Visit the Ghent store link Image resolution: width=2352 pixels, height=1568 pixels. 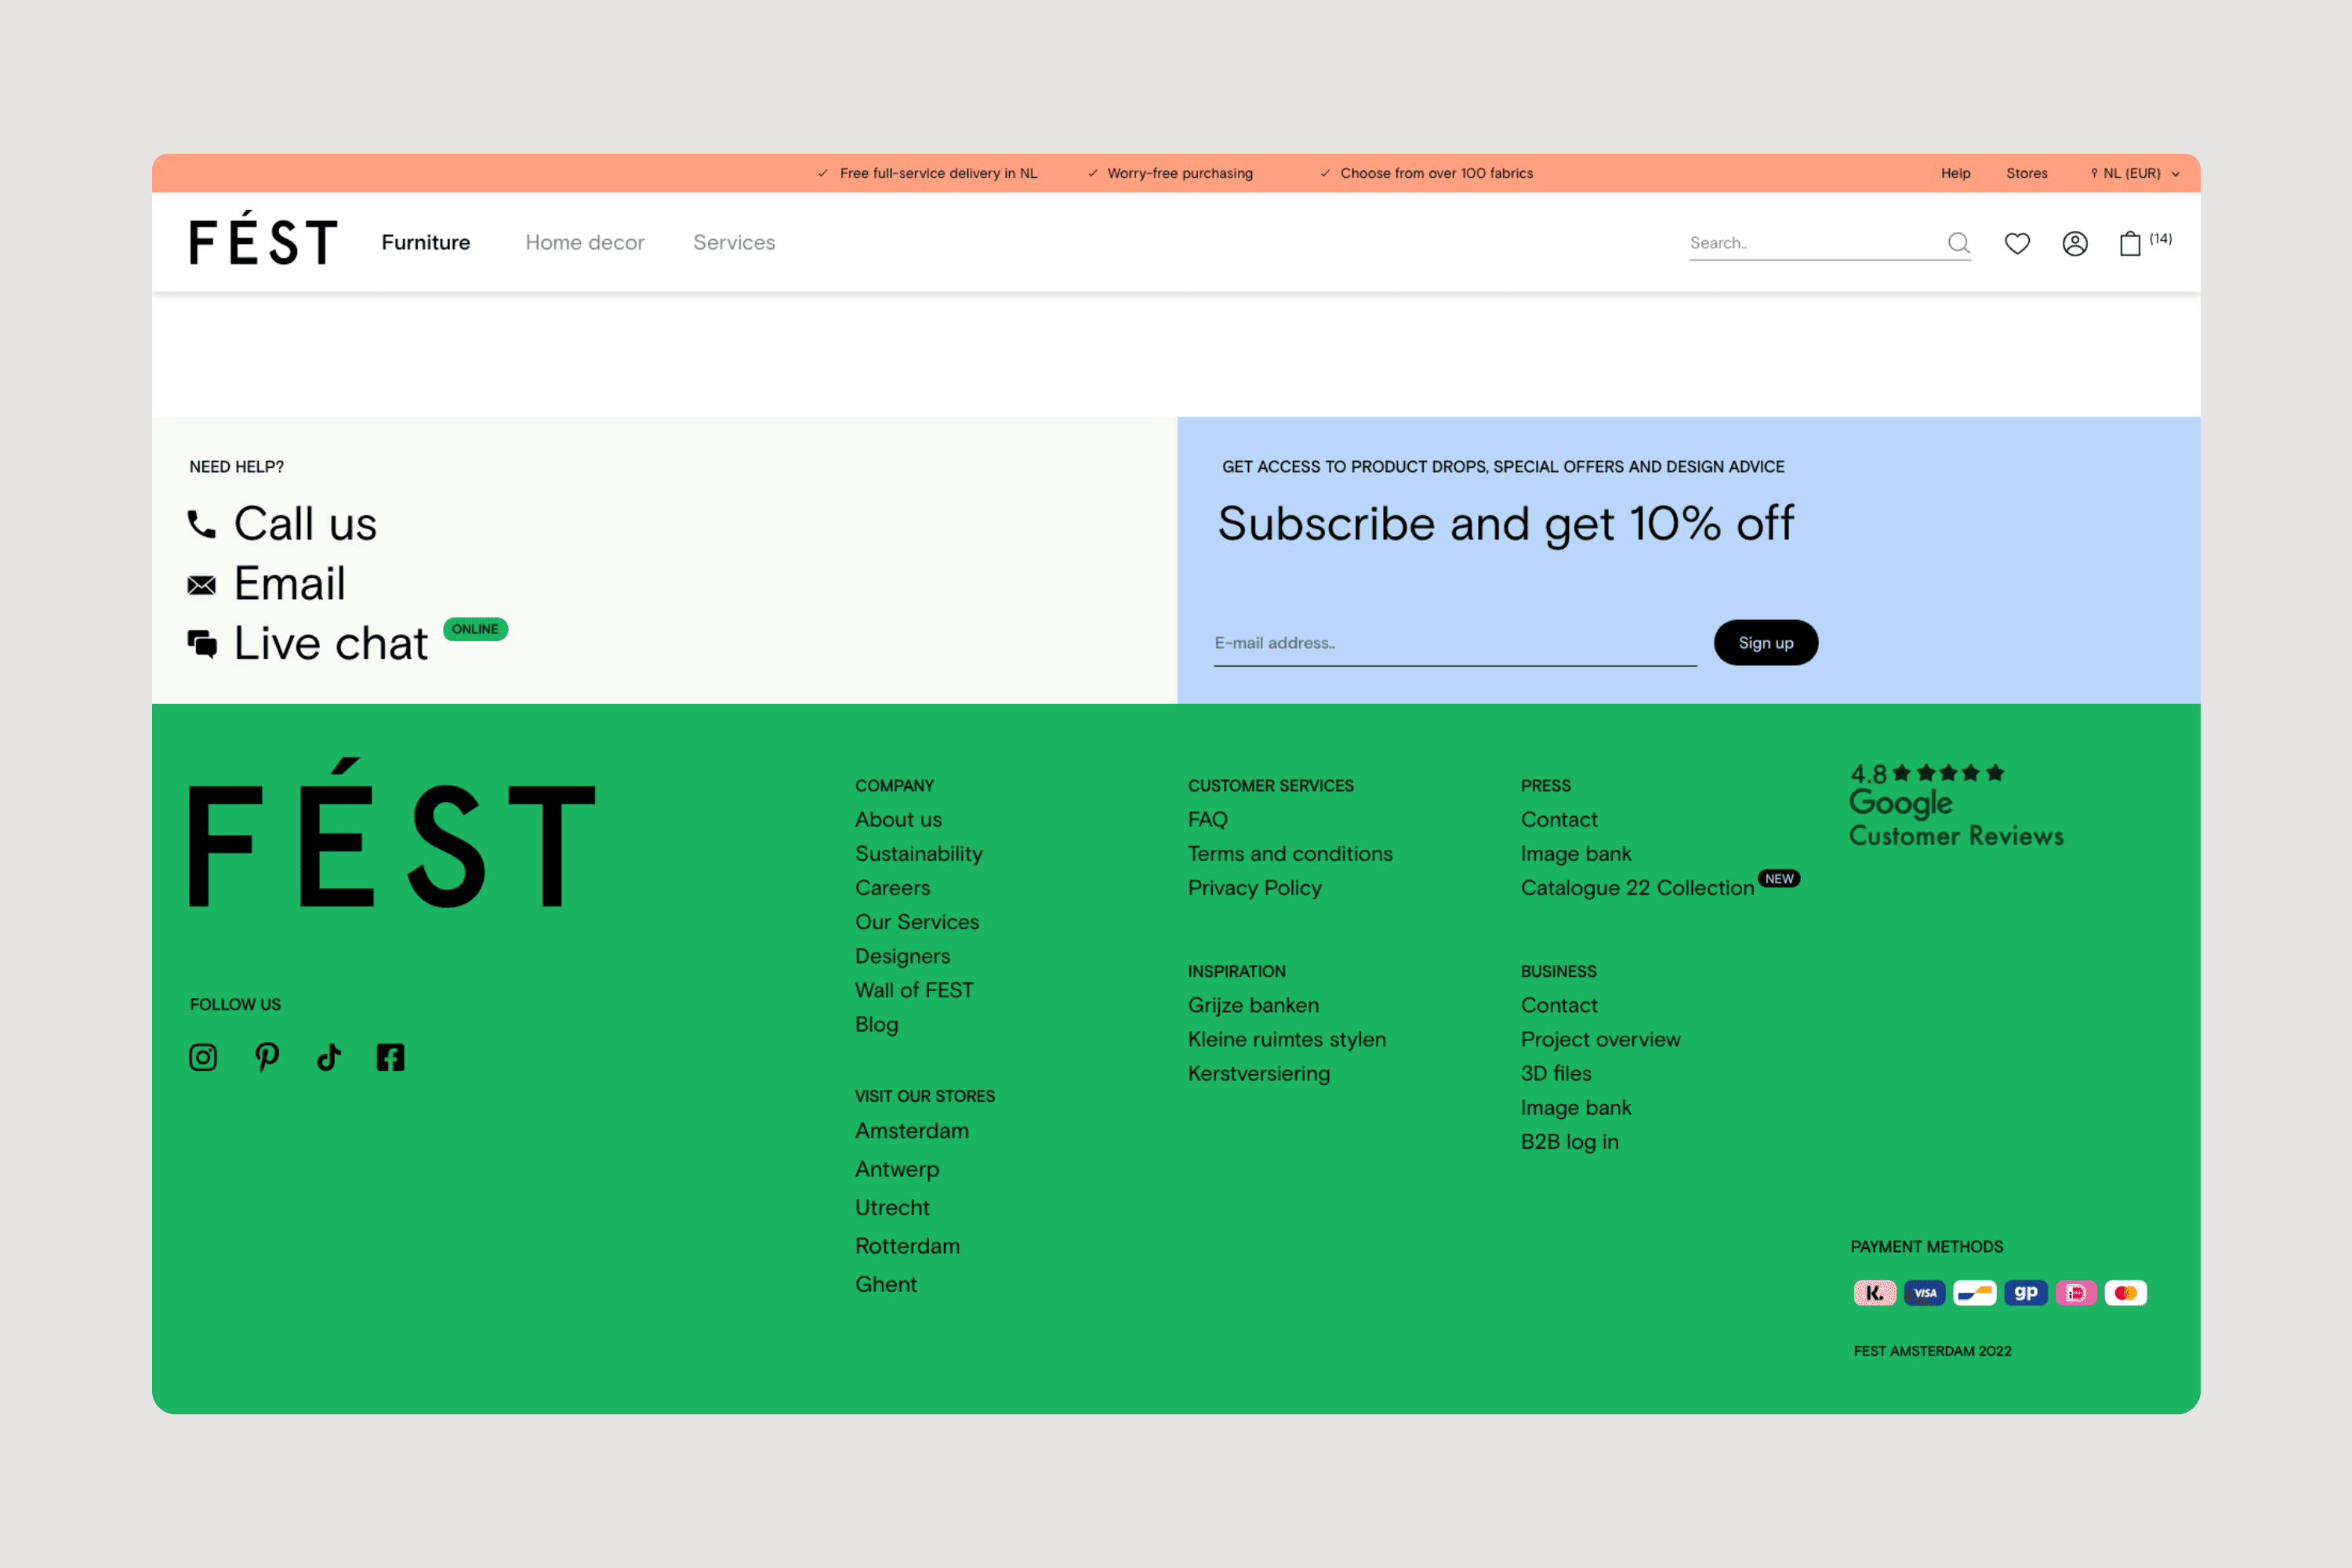[885, 1284]
